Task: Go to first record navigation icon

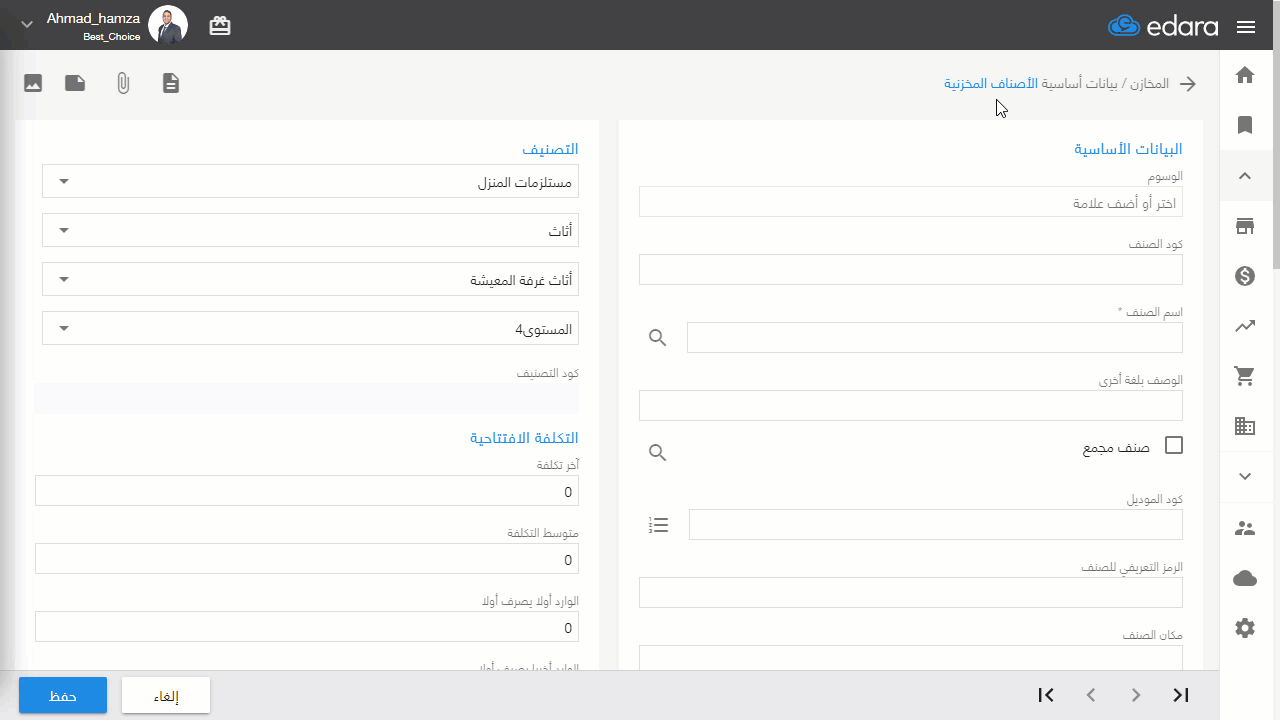Action: point(1046,695)
